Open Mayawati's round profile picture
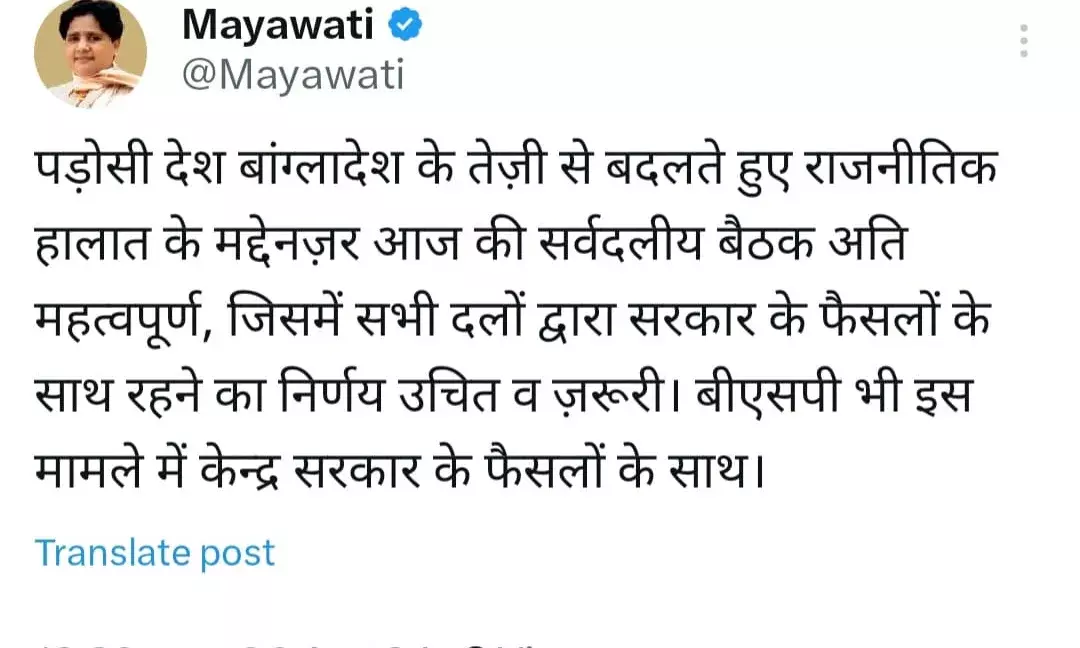This screenshot has width=1080, height=648. pos(90,52)
